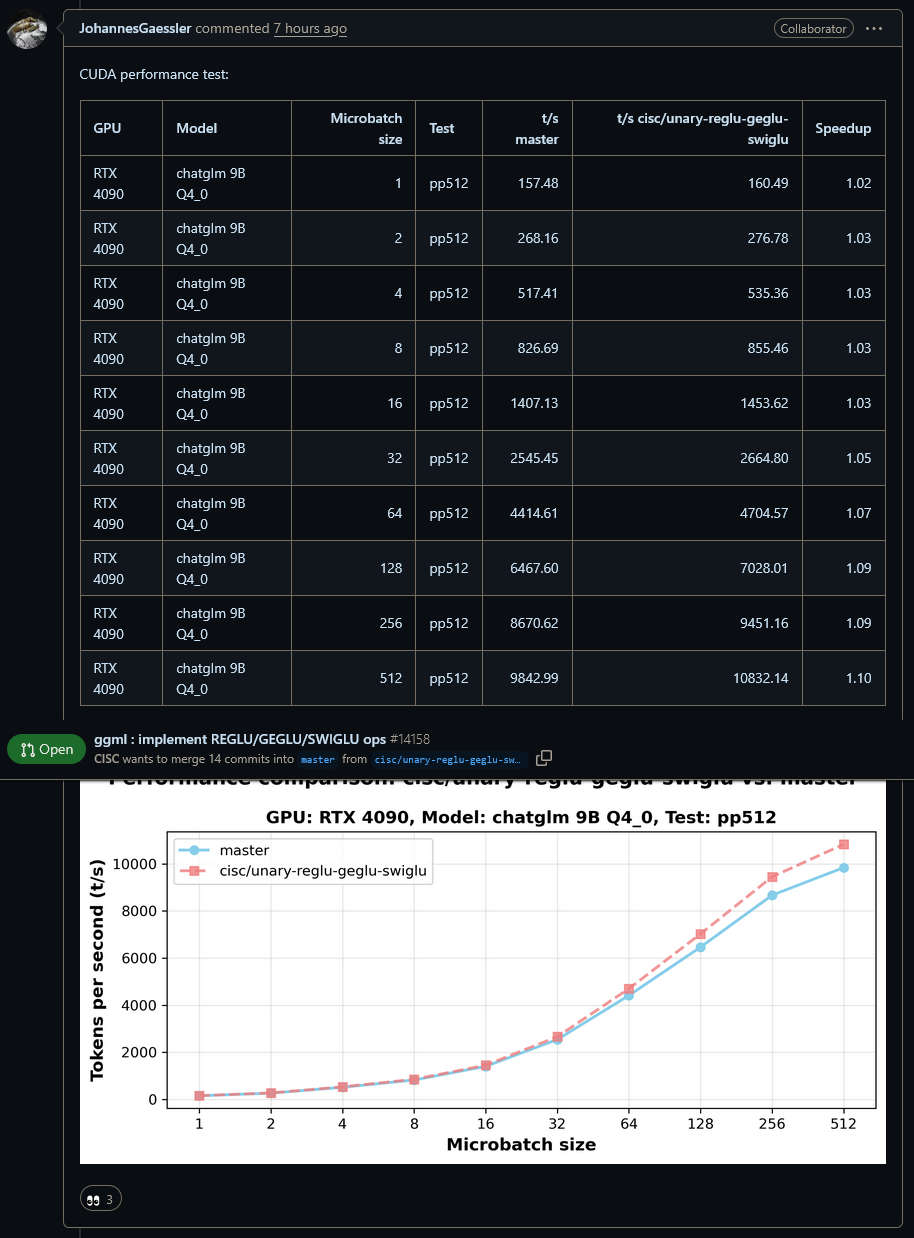
Task: Click the 'Tokens per second (t/s)' y-axis label
Action: click(x=98, y=970)
